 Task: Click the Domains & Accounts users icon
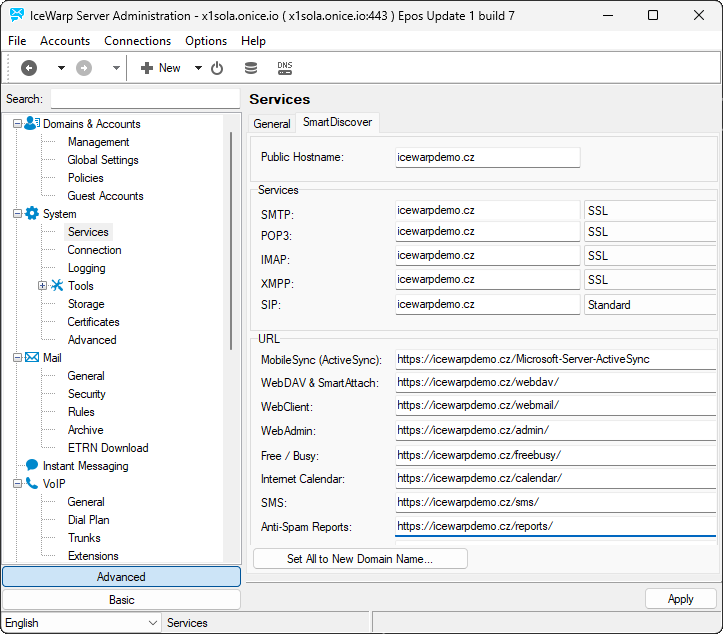click(x=32, y=123)
